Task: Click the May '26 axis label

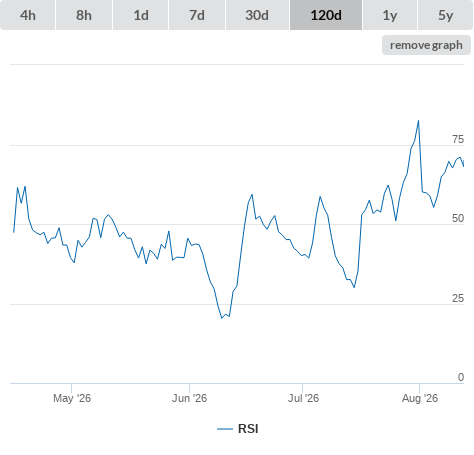Action: coord(72,398)
